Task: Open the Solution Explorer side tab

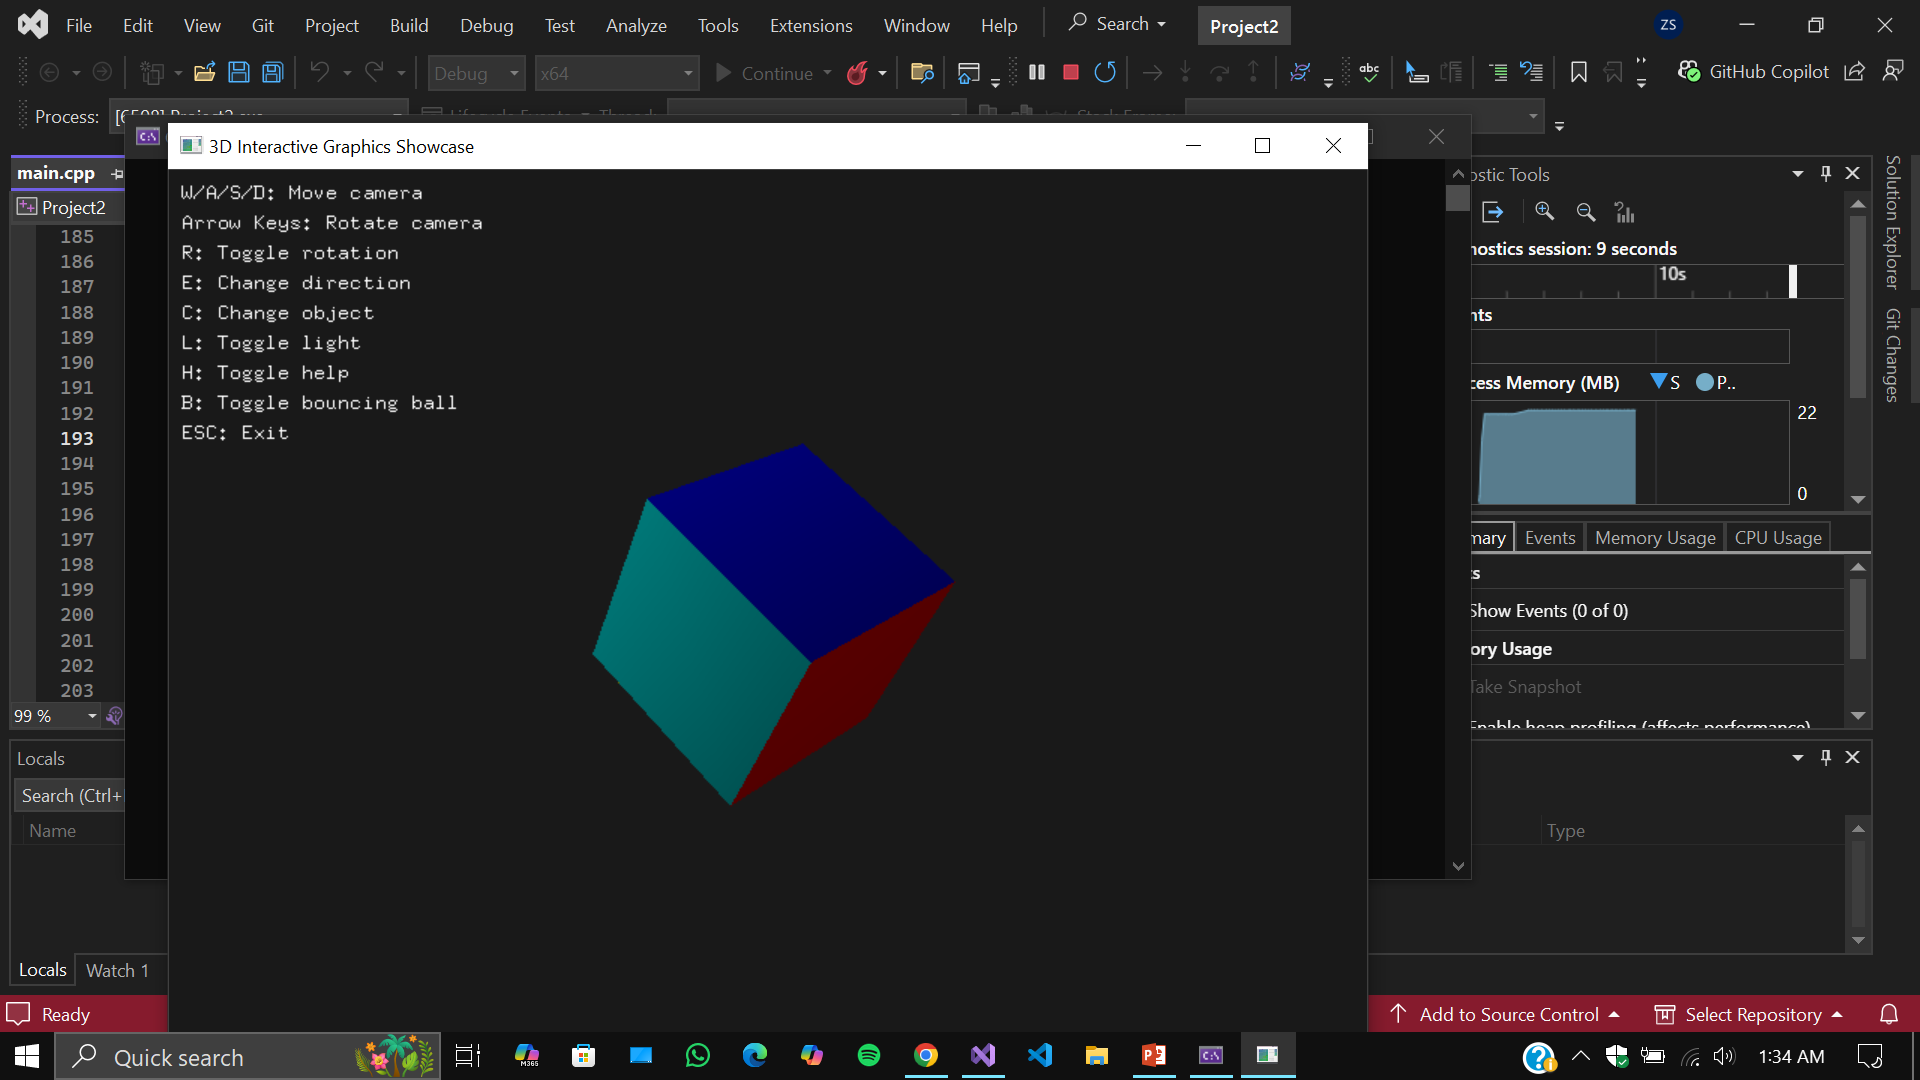Action: click(x=1892, y=222)
